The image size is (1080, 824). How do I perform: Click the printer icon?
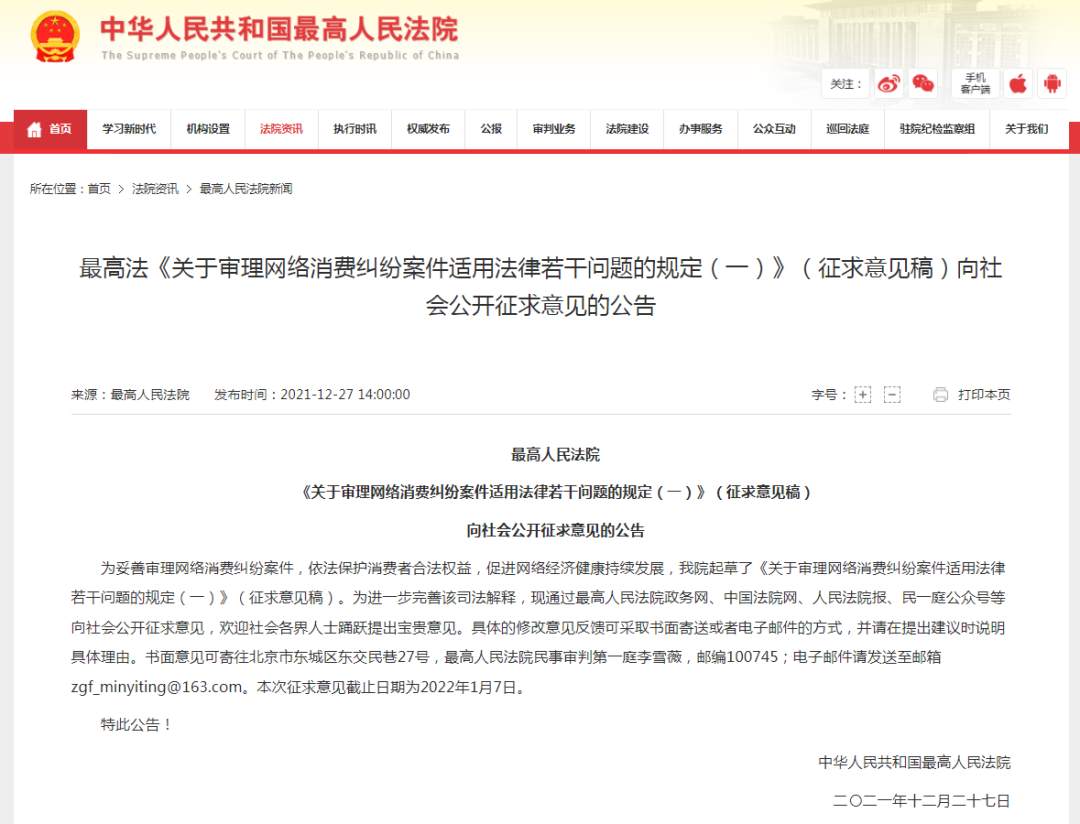tap(940, 394)
